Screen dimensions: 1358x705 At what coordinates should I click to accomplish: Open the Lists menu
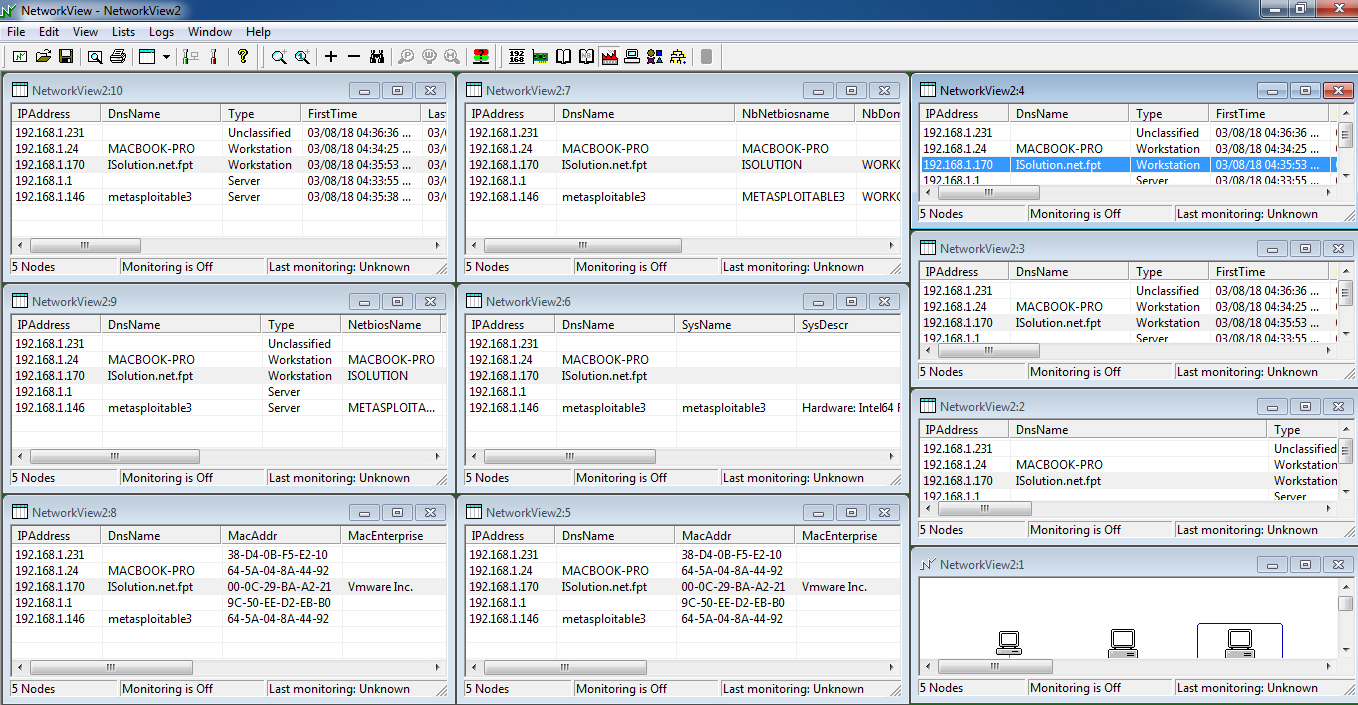coord(123,31)
